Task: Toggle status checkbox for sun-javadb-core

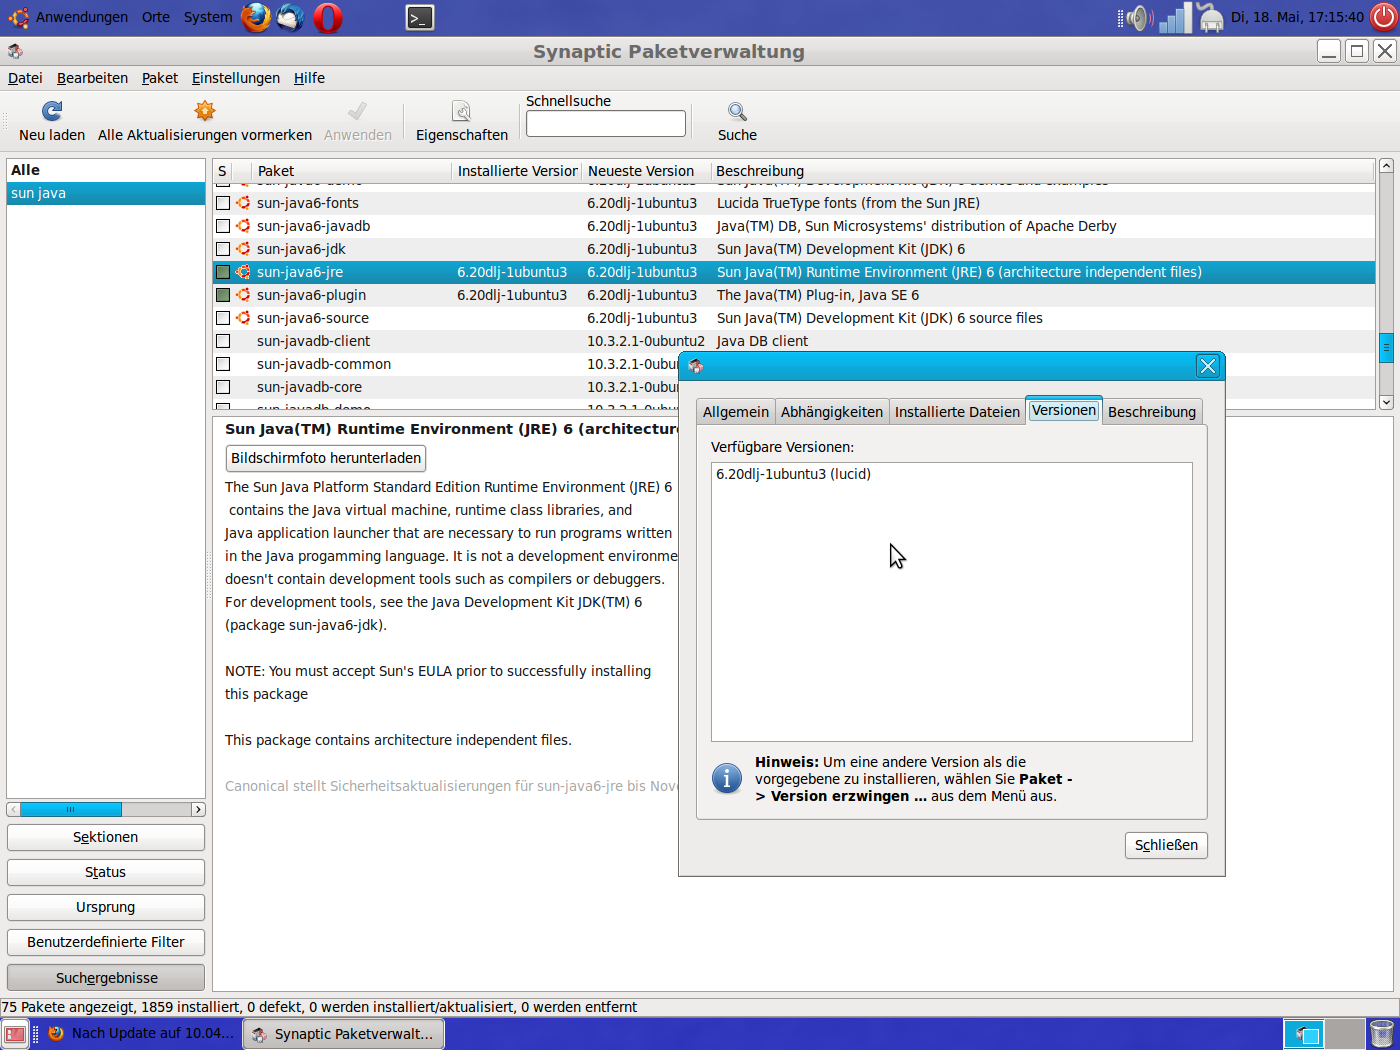Action: (223, 387)
